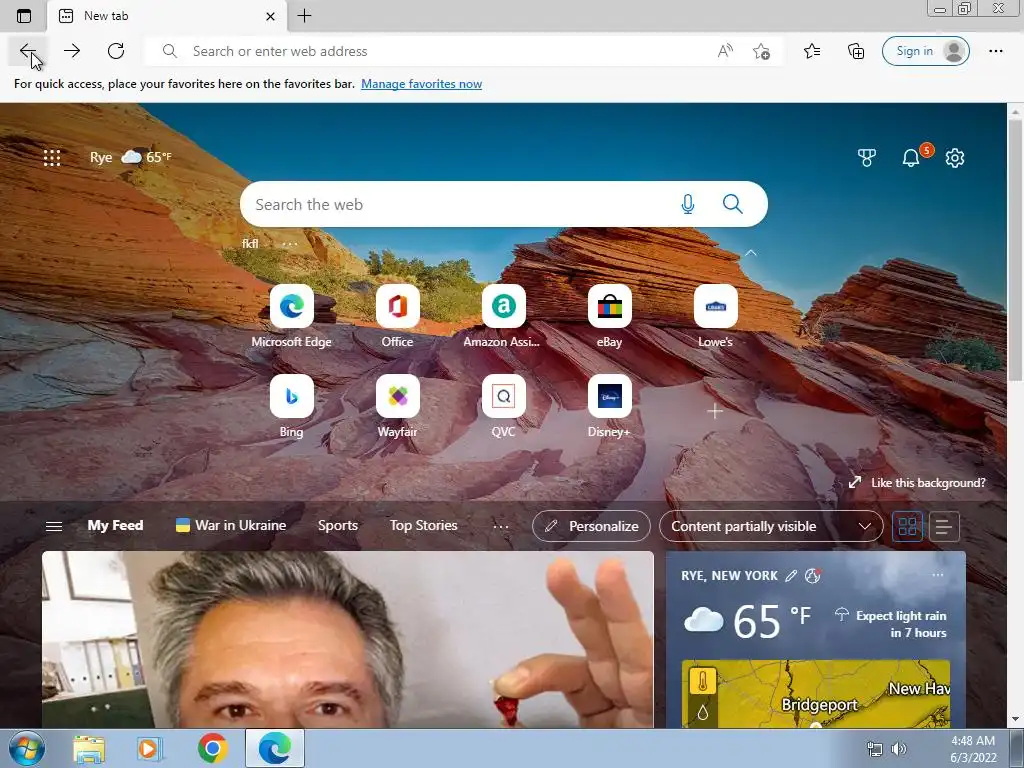Viewport: 1024px width, 768px height.
Task: Select War in Ukraine tab
Action: (231, 525)
